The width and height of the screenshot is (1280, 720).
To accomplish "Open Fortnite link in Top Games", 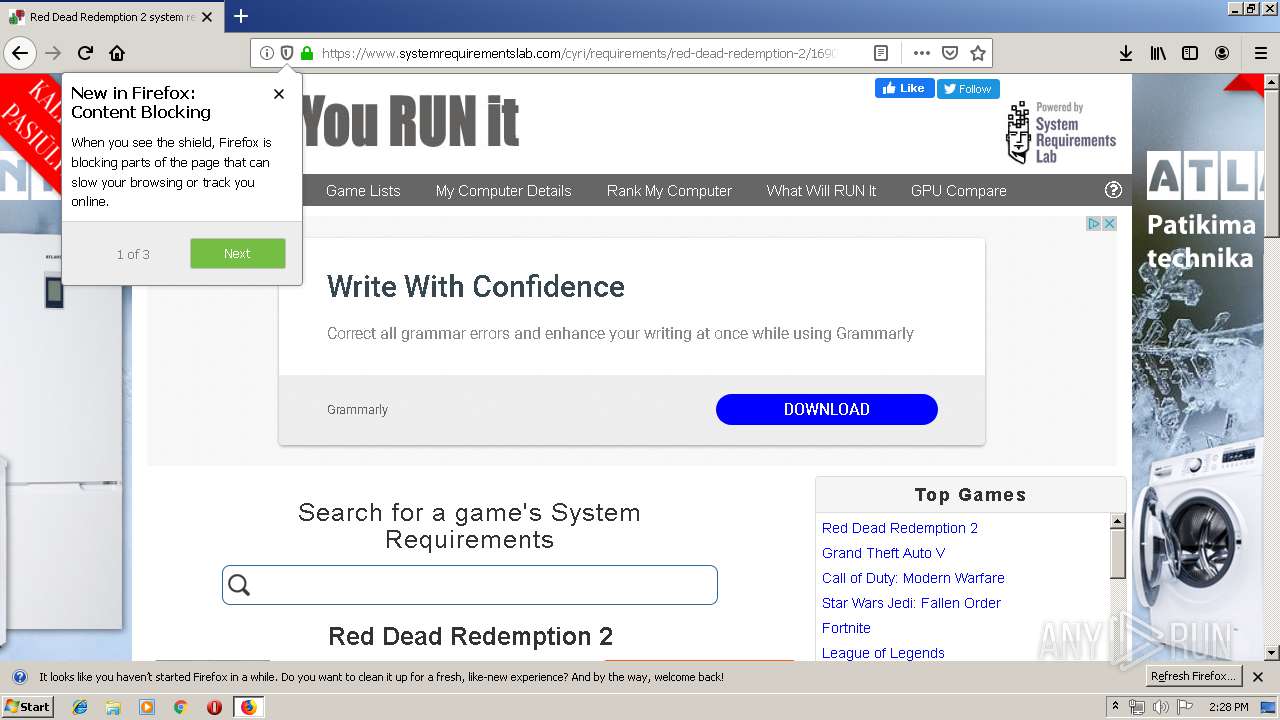I will (846, 628).
